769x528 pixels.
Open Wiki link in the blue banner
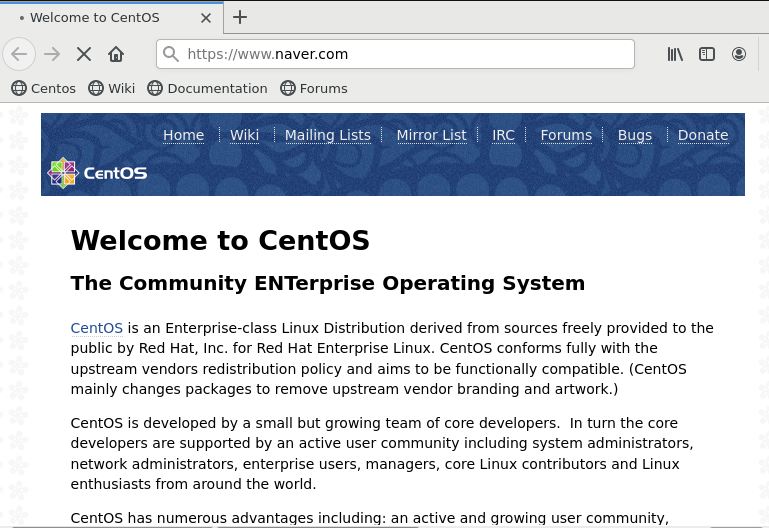point(244,135)
